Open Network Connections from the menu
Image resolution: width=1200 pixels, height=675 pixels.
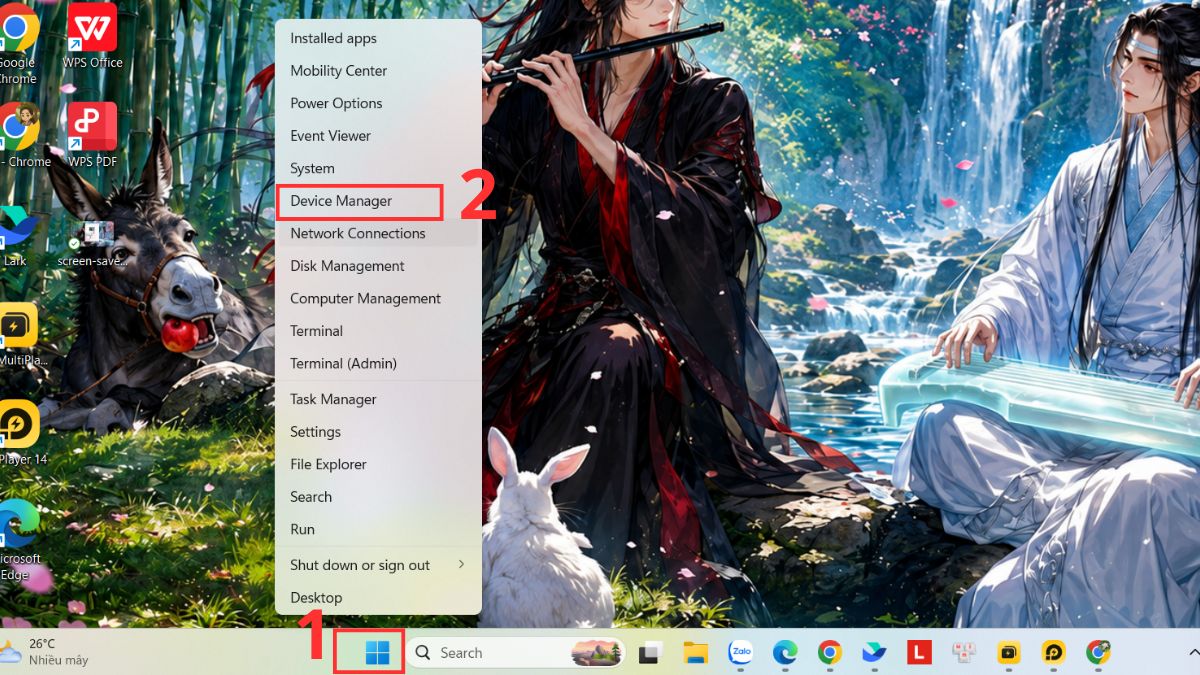[x=378, y=233]
